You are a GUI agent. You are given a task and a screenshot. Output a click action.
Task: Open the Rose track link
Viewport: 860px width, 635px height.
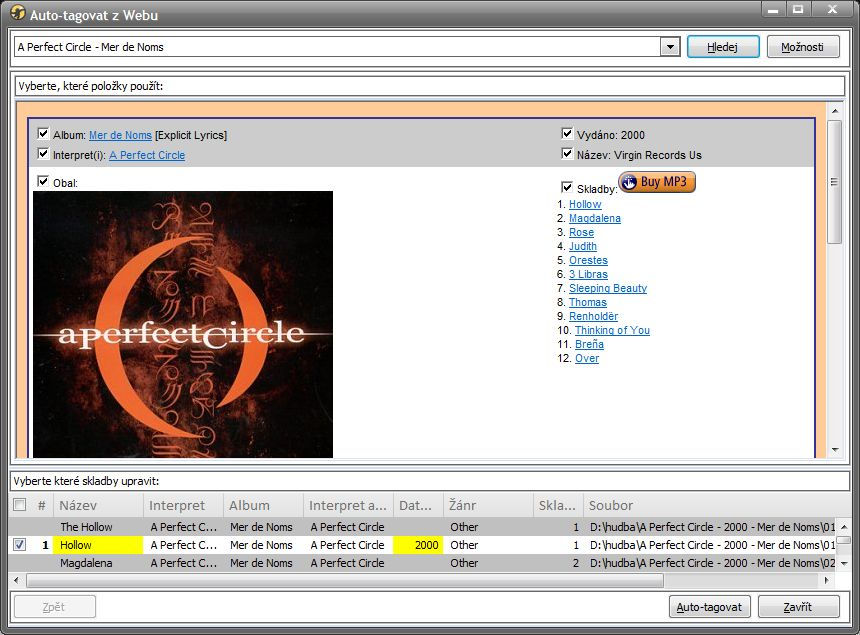pyautogui.click(x=581, y=232)
